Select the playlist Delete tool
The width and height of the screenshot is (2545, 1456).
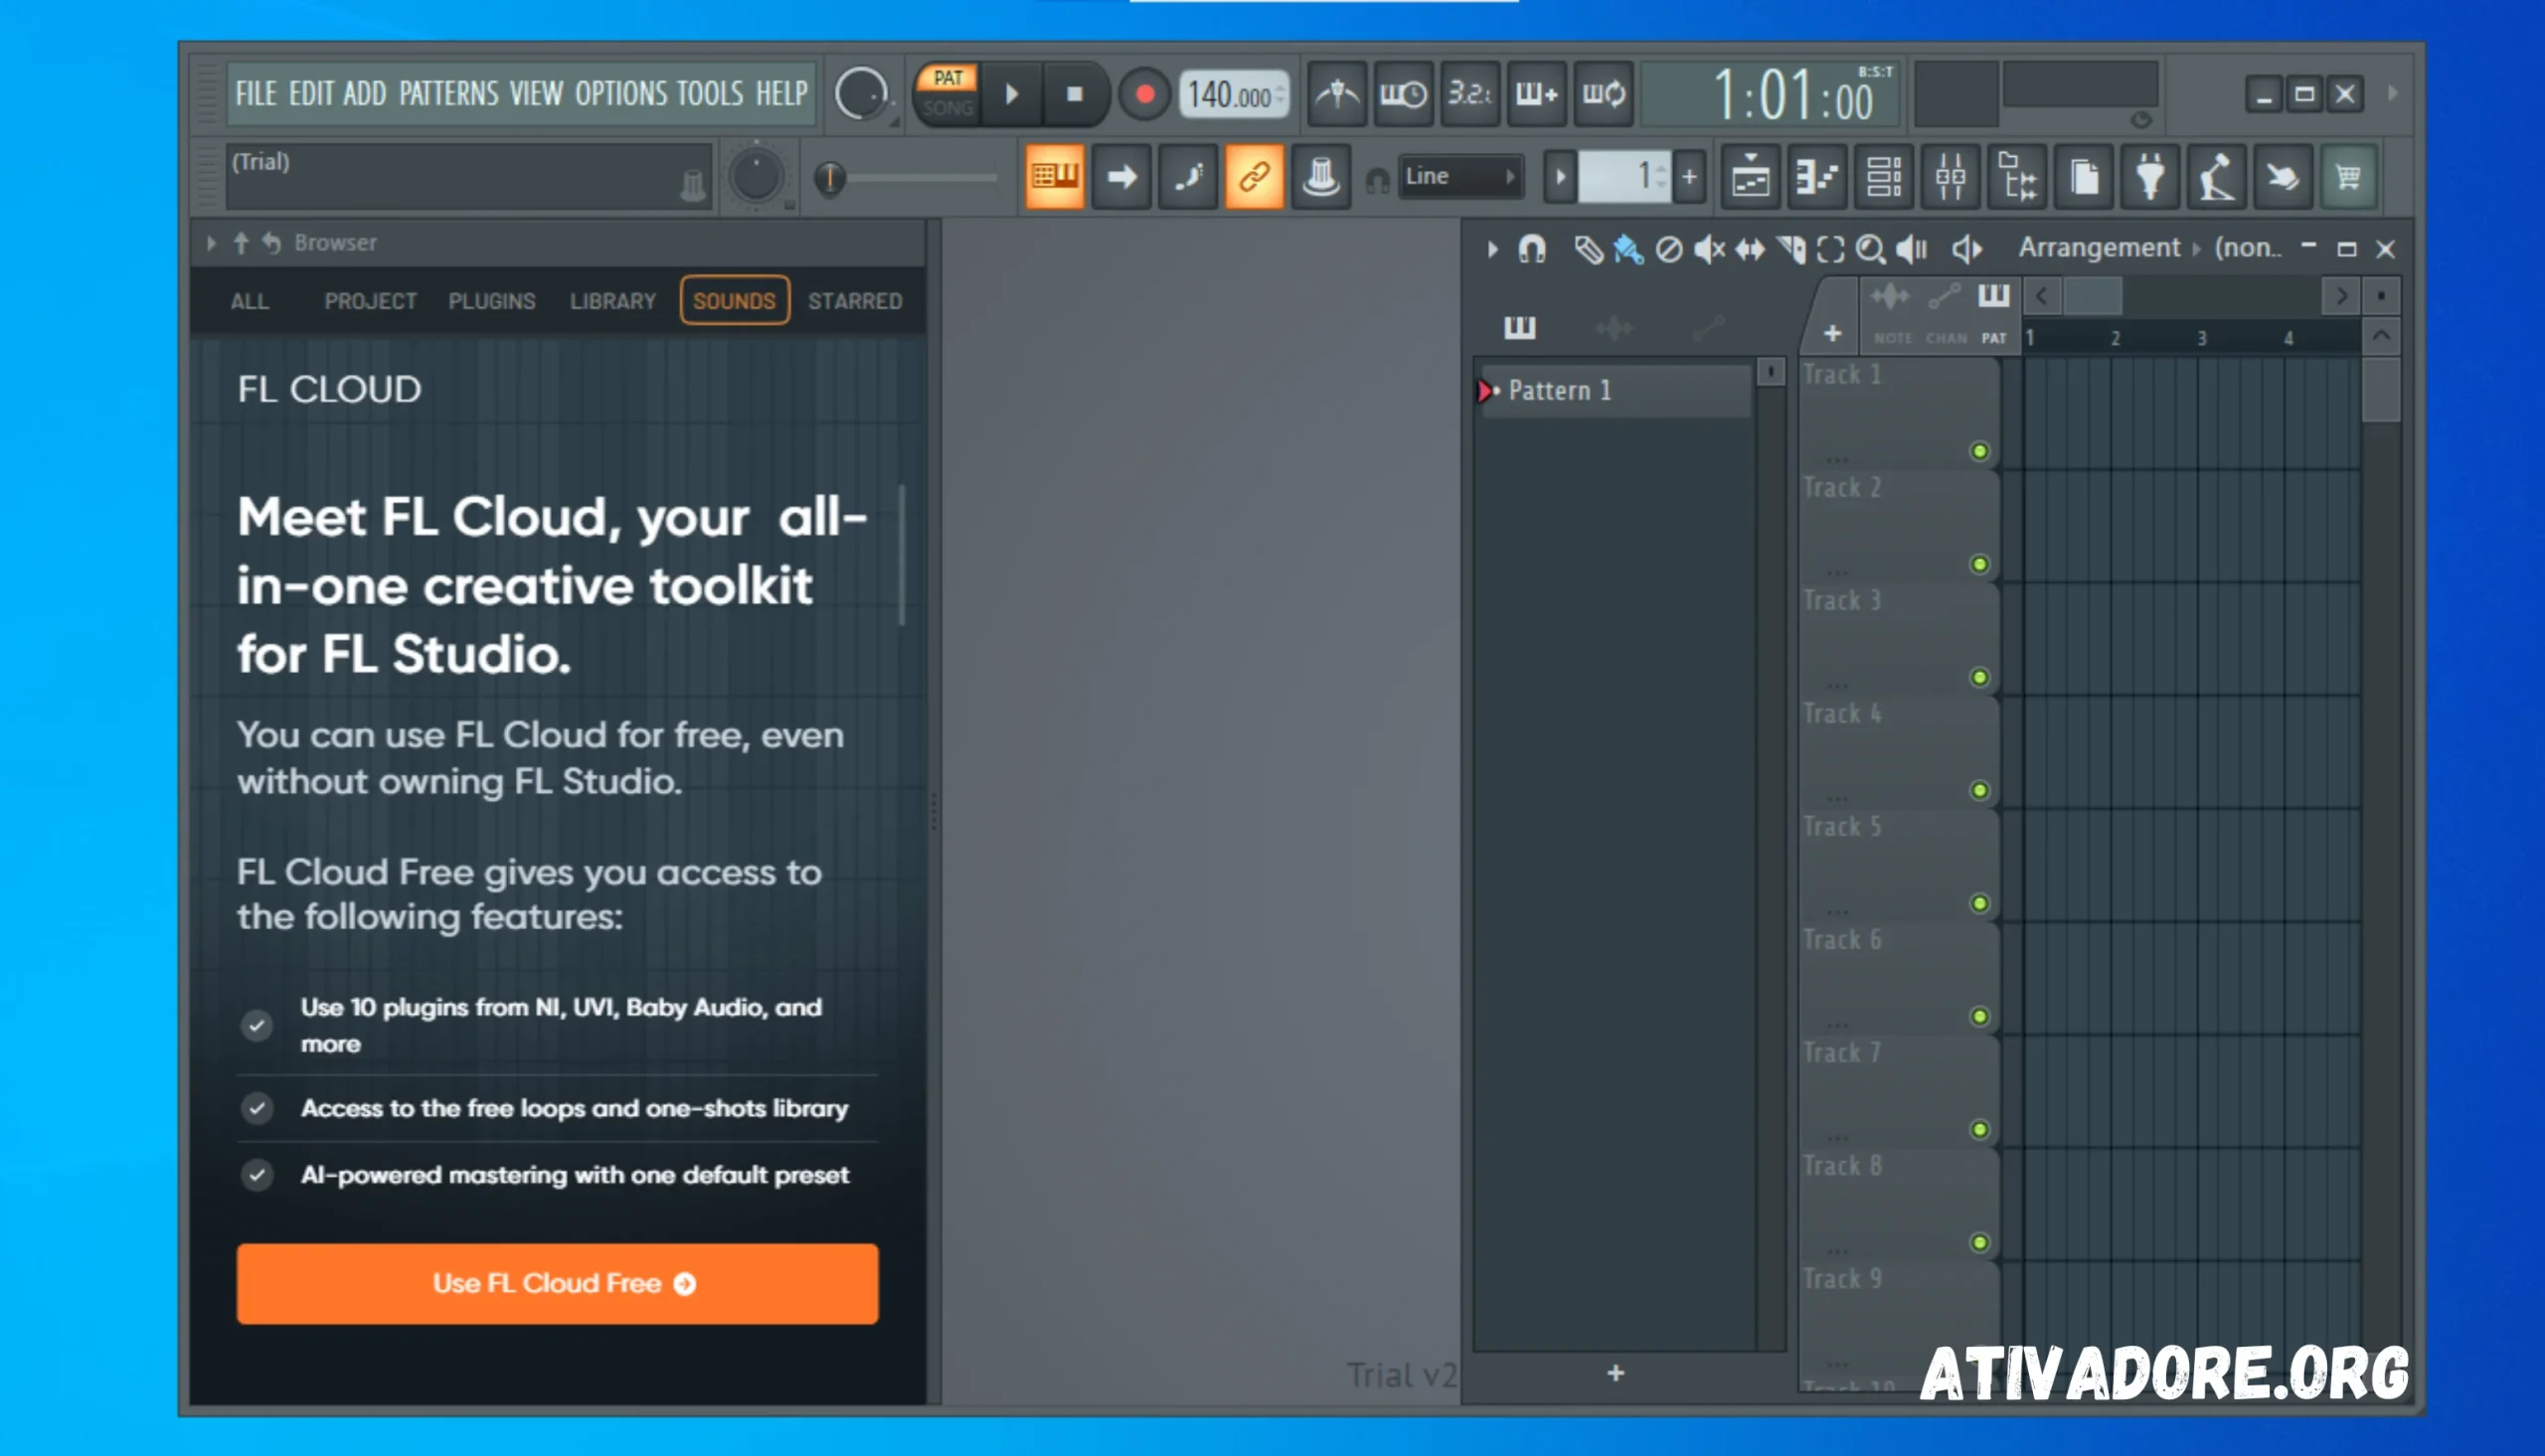click(x=1668, y=250)
